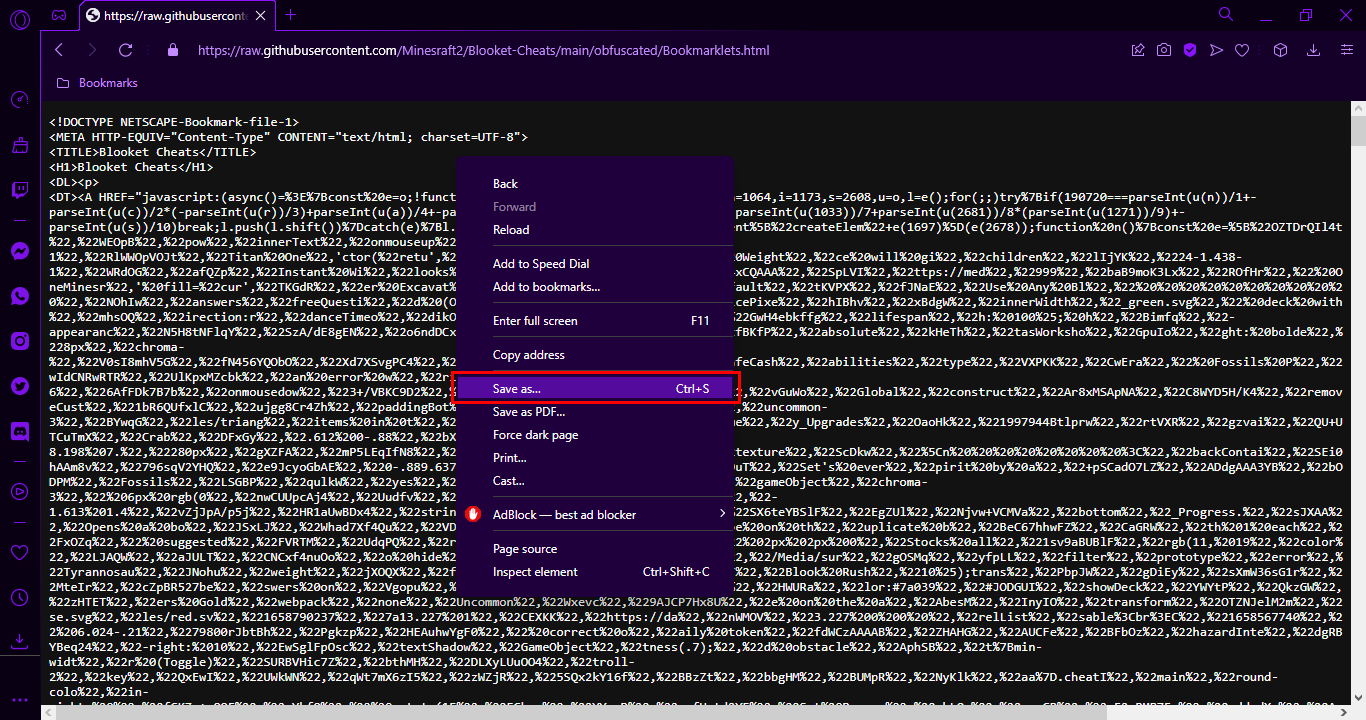The width and height of the screenshot is (1366, 720).
Task: Click the page's vertical scrollbar thumb
Action: [1358, 132]
